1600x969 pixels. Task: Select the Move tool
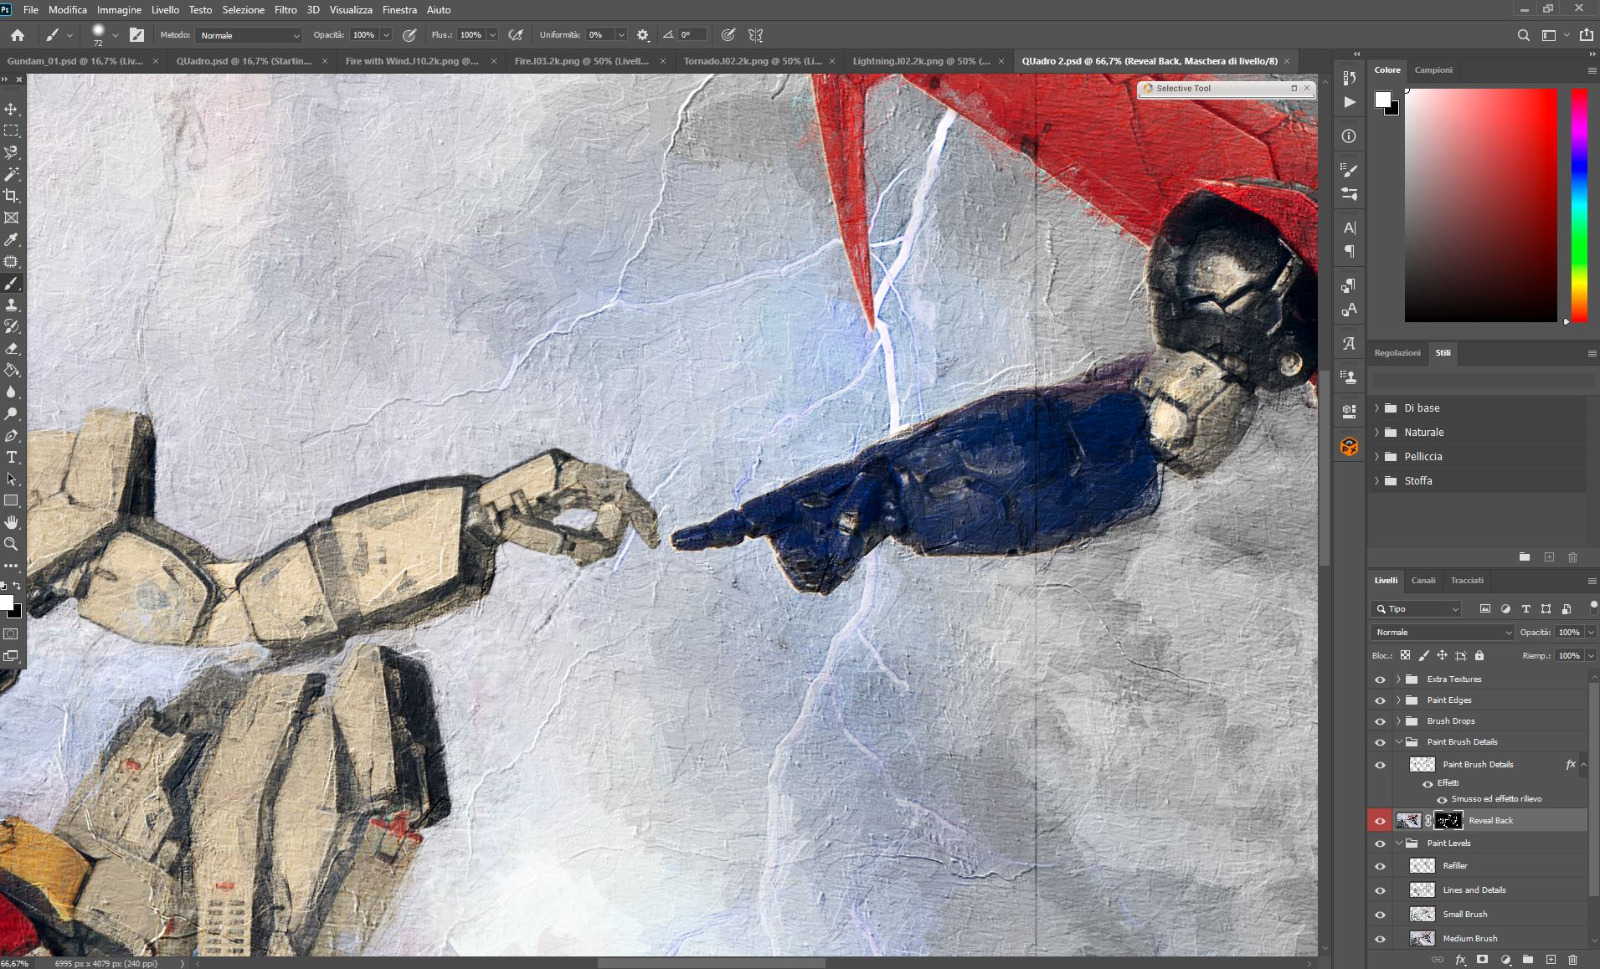point(11,109)
